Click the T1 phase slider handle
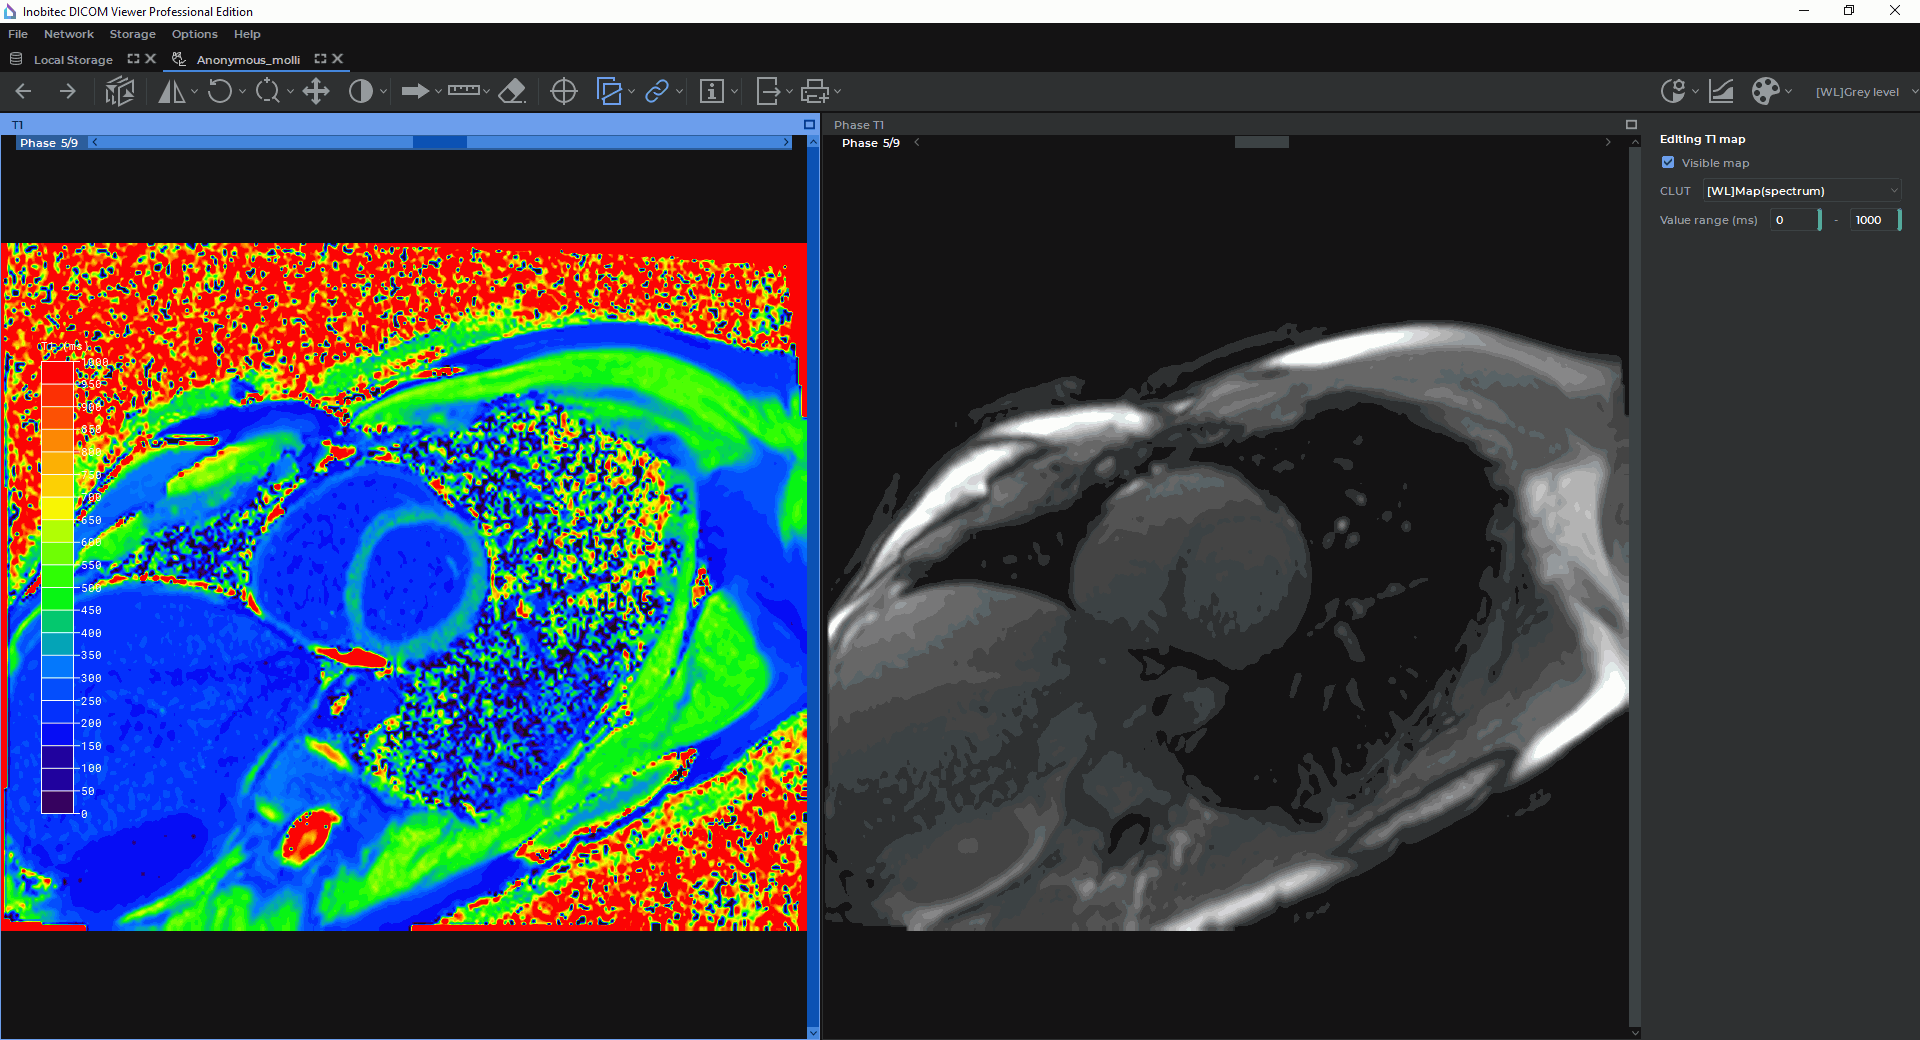The width and height of the screenshot is (1920, 1040). (440, 143)
